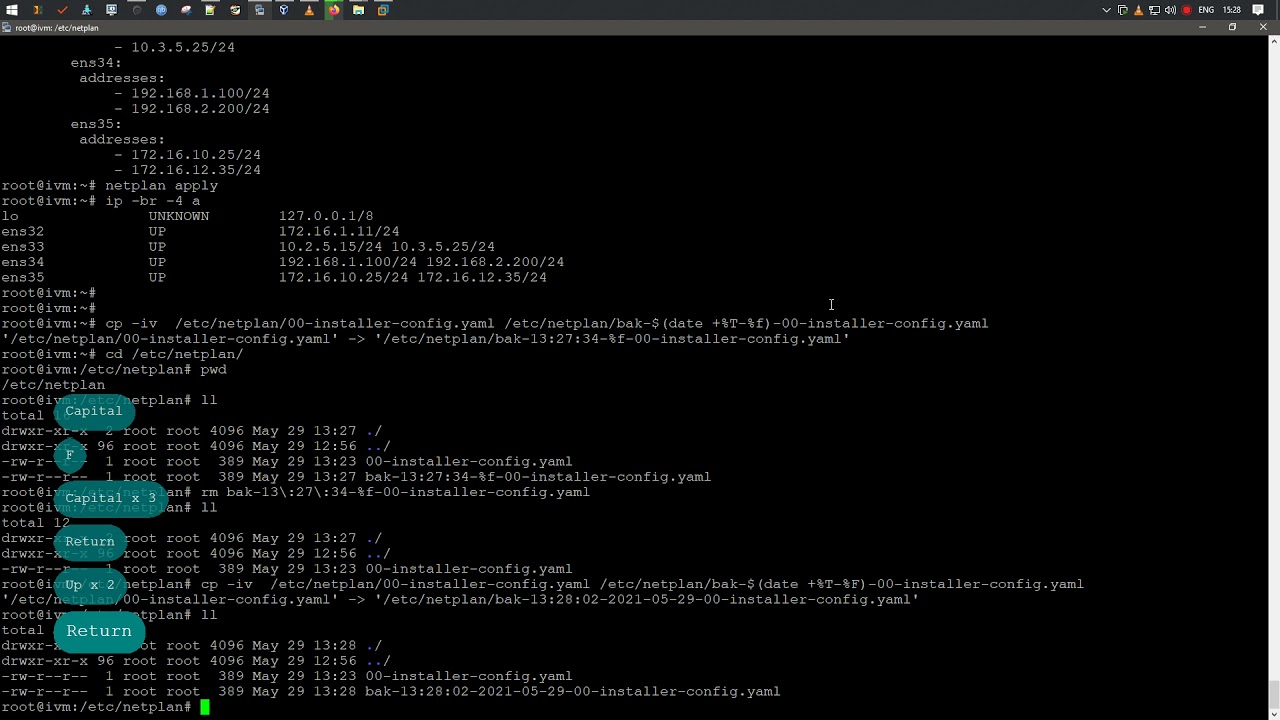Click 'ip -br -4 a' command
The image size is (1280, 720).
152,201
